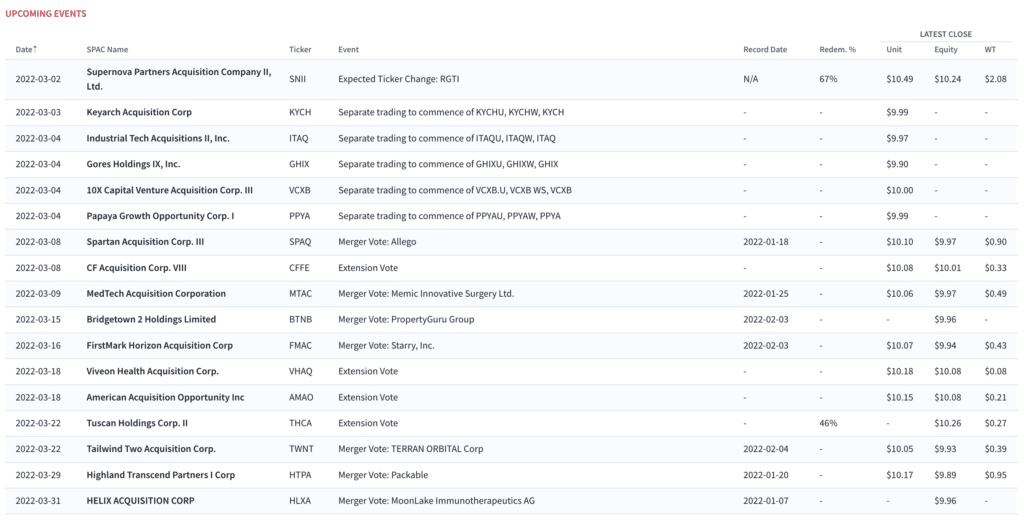Click the Unit column header

click(x=894, y=50)
